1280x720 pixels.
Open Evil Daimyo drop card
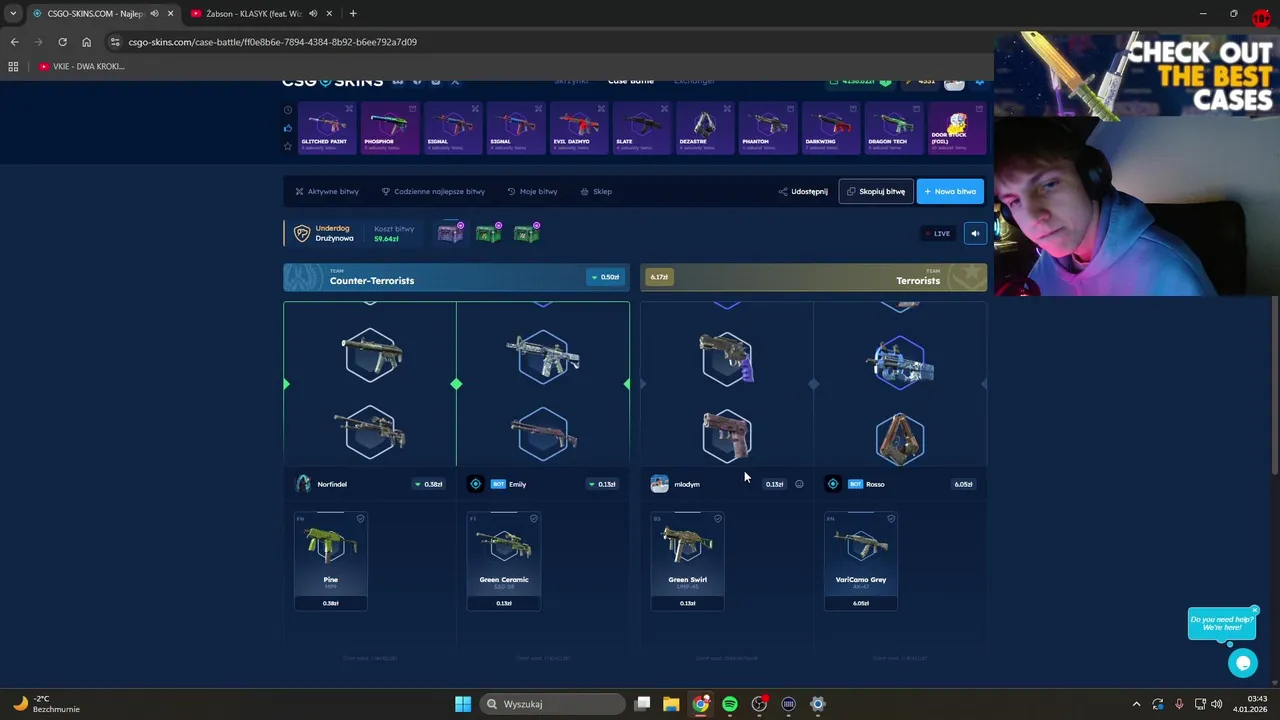(x=578, y=128)
